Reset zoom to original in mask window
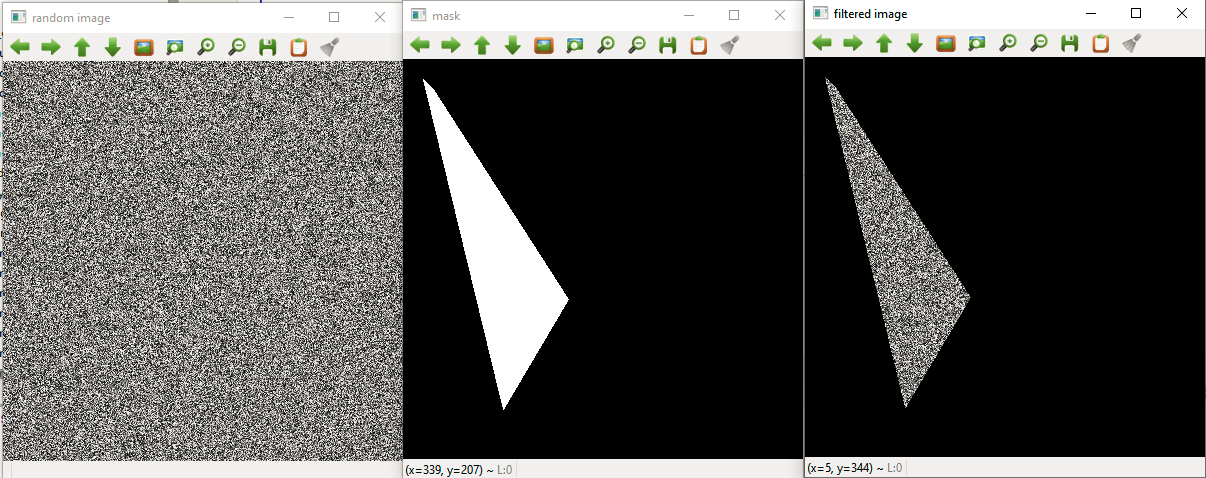The image size is (1206, 478). pyautogui.click(x=544, y=45)
